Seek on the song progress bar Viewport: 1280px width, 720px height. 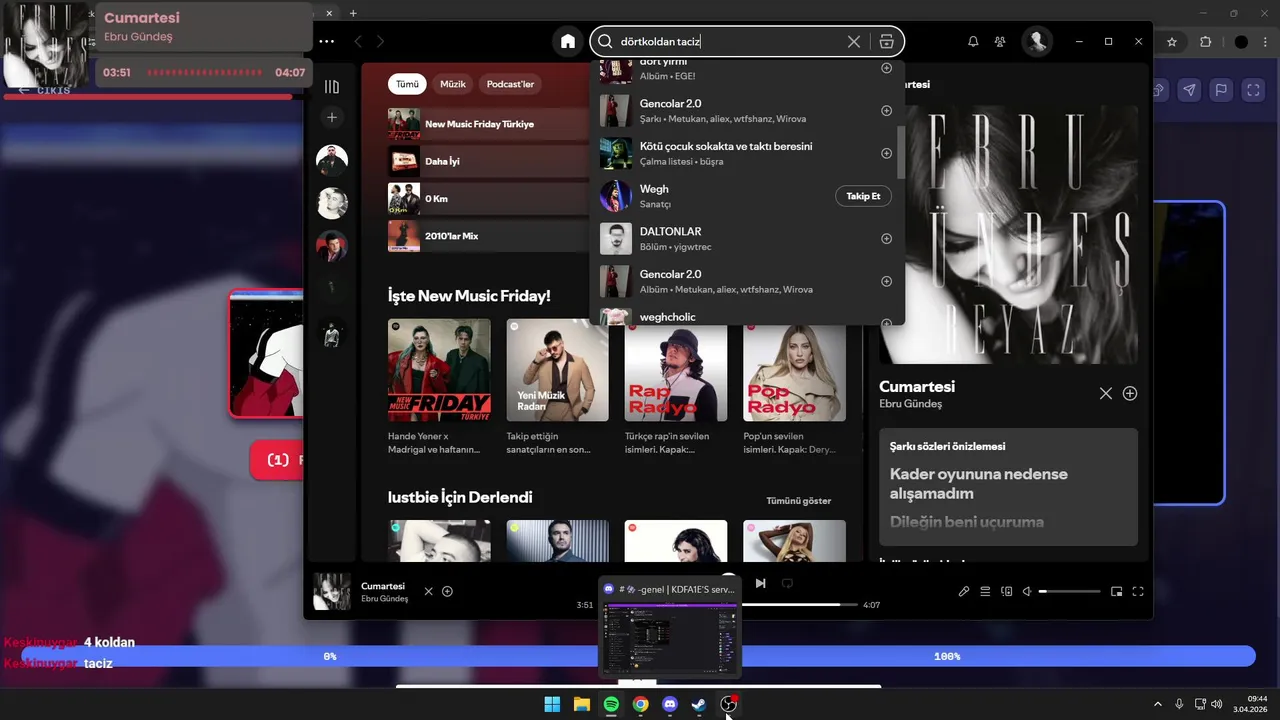(800, 604)
